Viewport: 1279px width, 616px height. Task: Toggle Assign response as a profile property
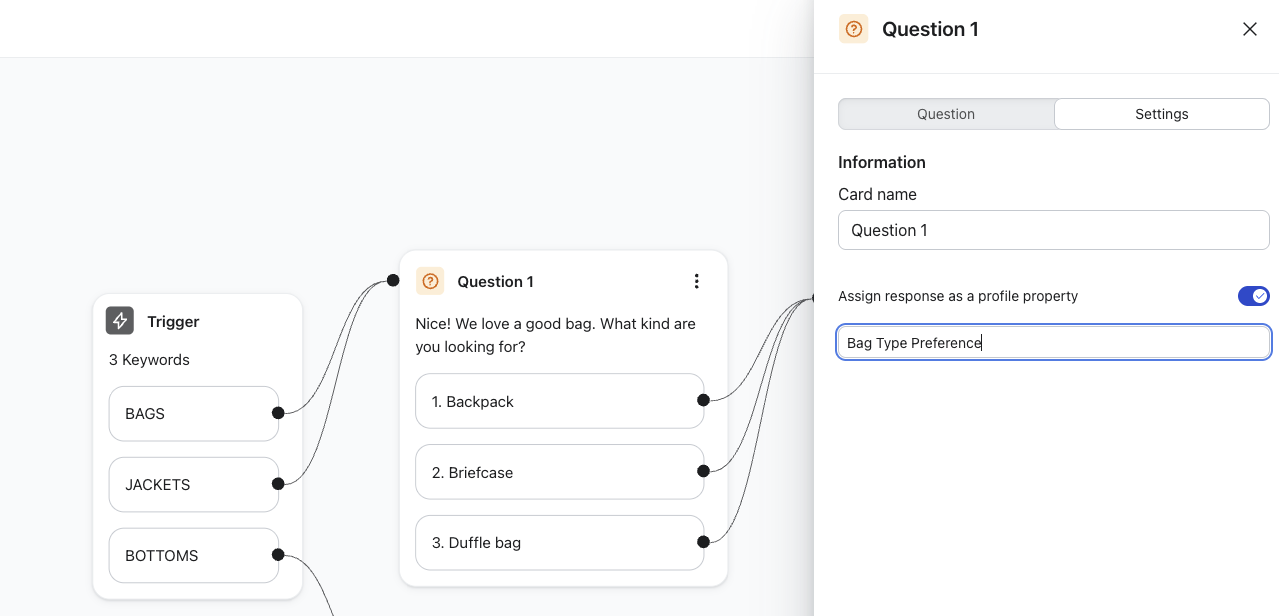point(1253,296)
